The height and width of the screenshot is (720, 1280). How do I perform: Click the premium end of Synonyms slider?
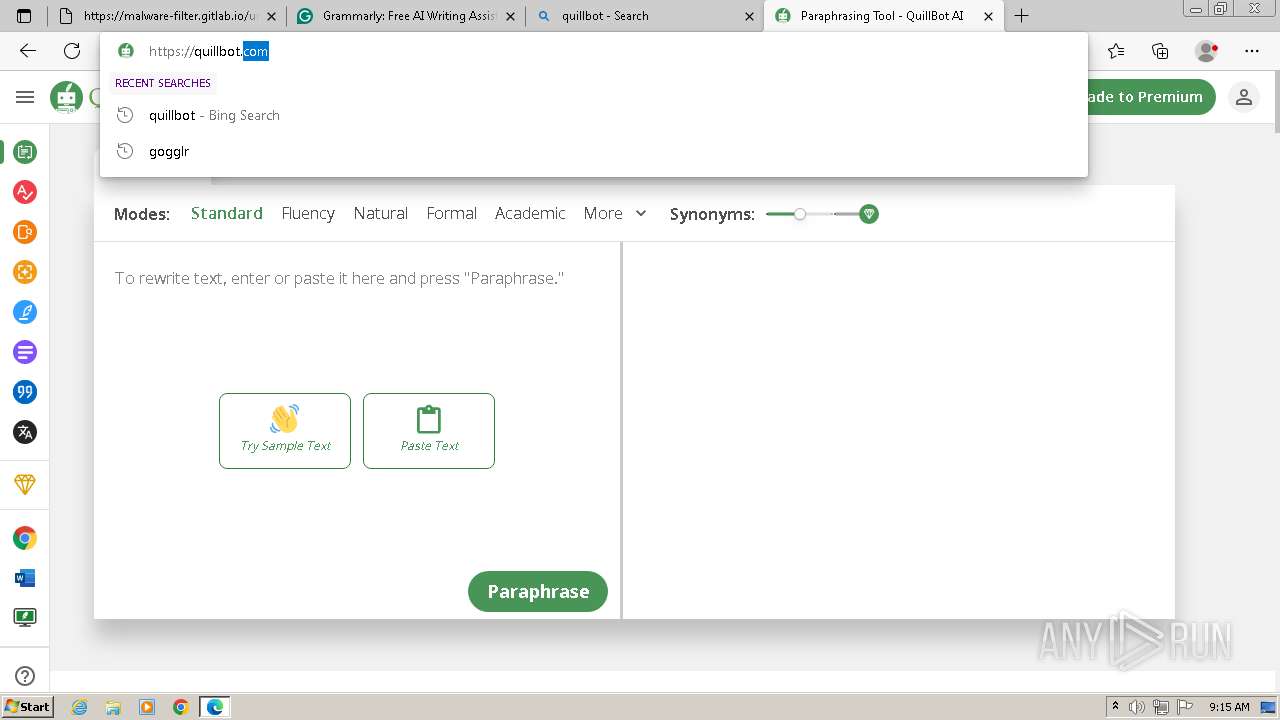(x=869, y=214)
